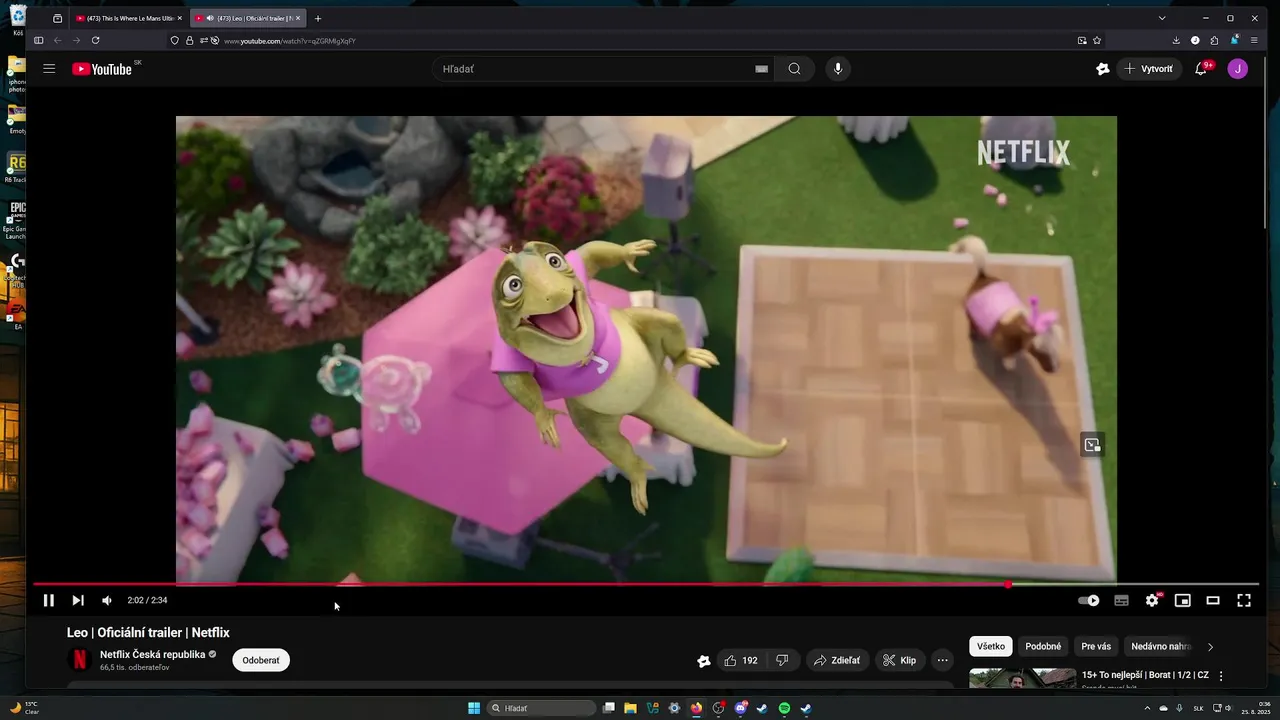Click the sparkle icon left of like button
Screen dimensions: 1280x720
(x=704, y=660)
